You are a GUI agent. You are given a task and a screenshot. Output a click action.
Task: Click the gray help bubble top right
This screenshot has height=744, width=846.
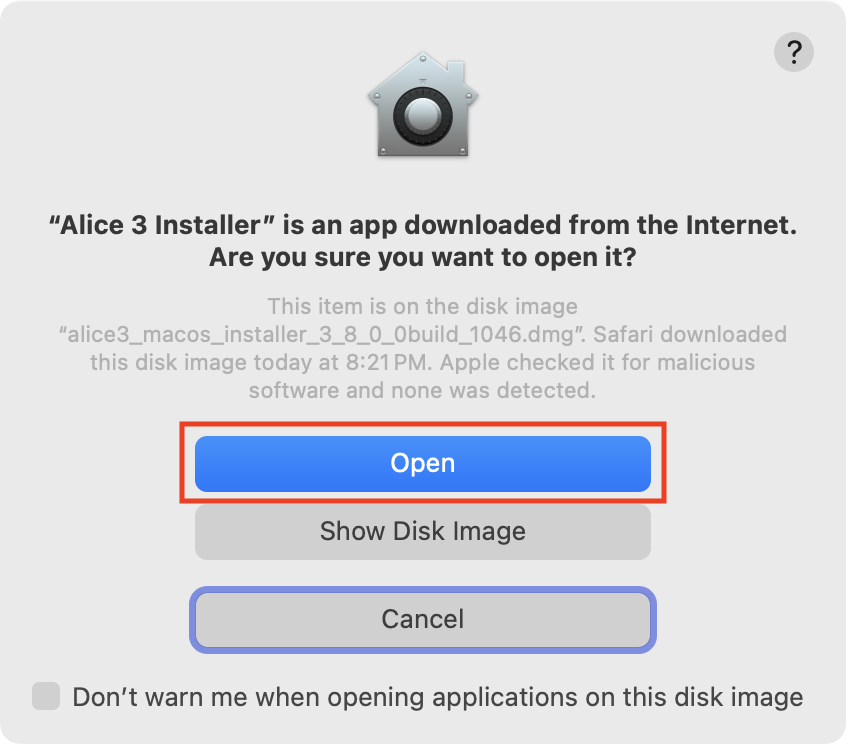tap(794, 52)
